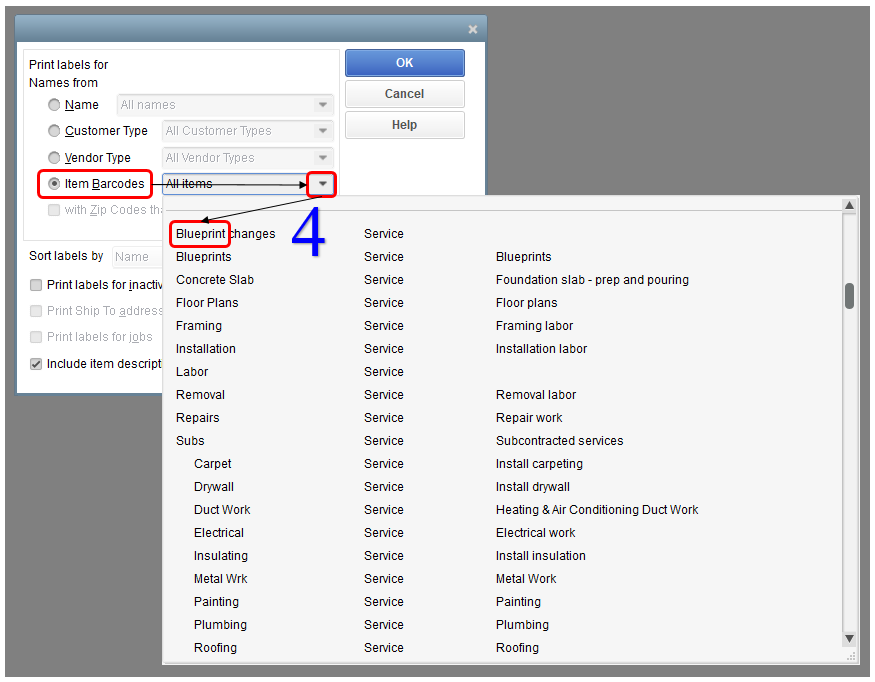The image size is (875, 682).
Task: Open the All names dropdown
Action: click(322, 104)
